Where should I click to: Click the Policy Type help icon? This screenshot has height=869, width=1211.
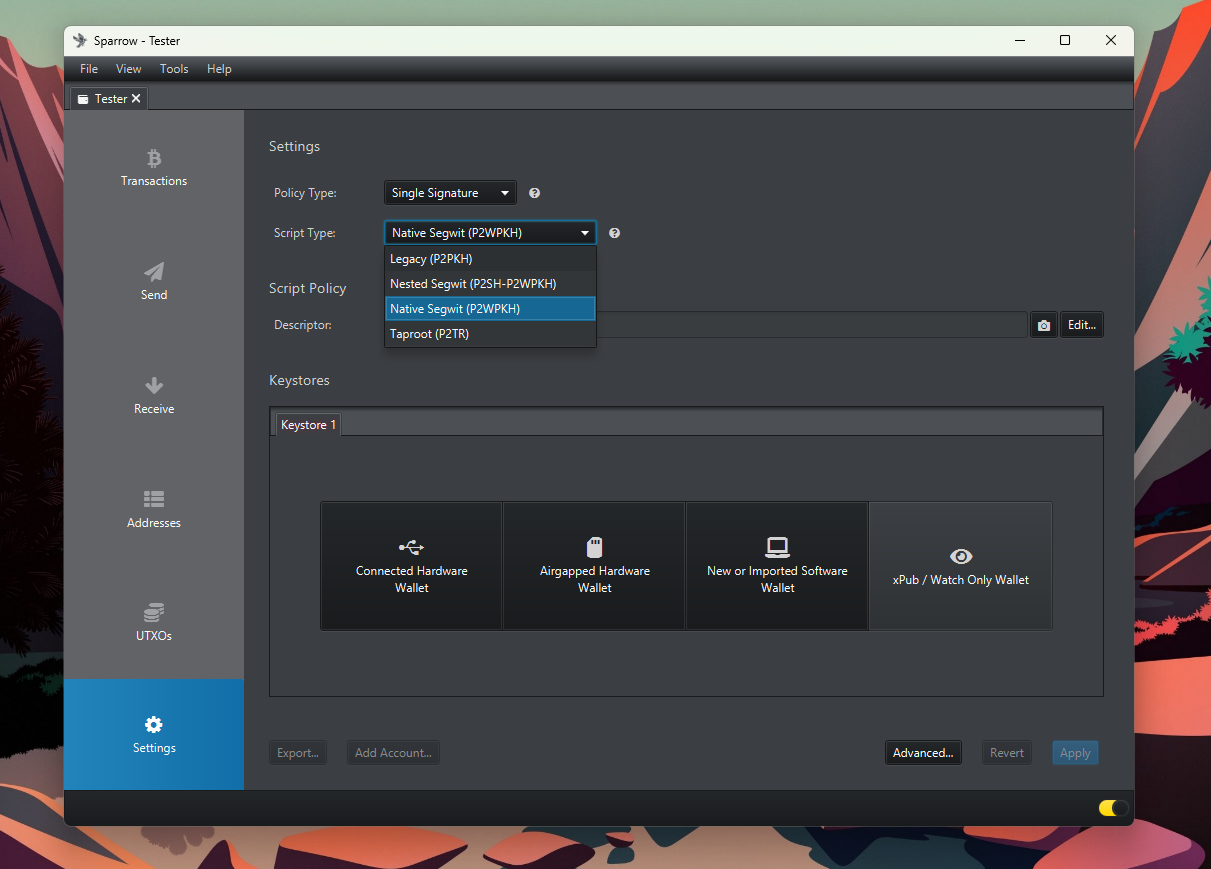tap(535, 193)
